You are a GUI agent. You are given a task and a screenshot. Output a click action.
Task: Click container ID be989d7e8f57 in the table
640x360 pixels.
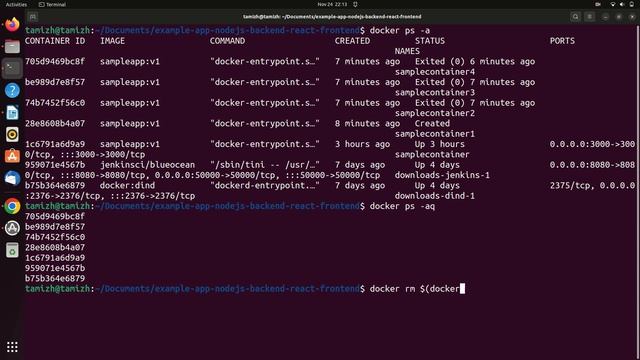click(55, 82)
